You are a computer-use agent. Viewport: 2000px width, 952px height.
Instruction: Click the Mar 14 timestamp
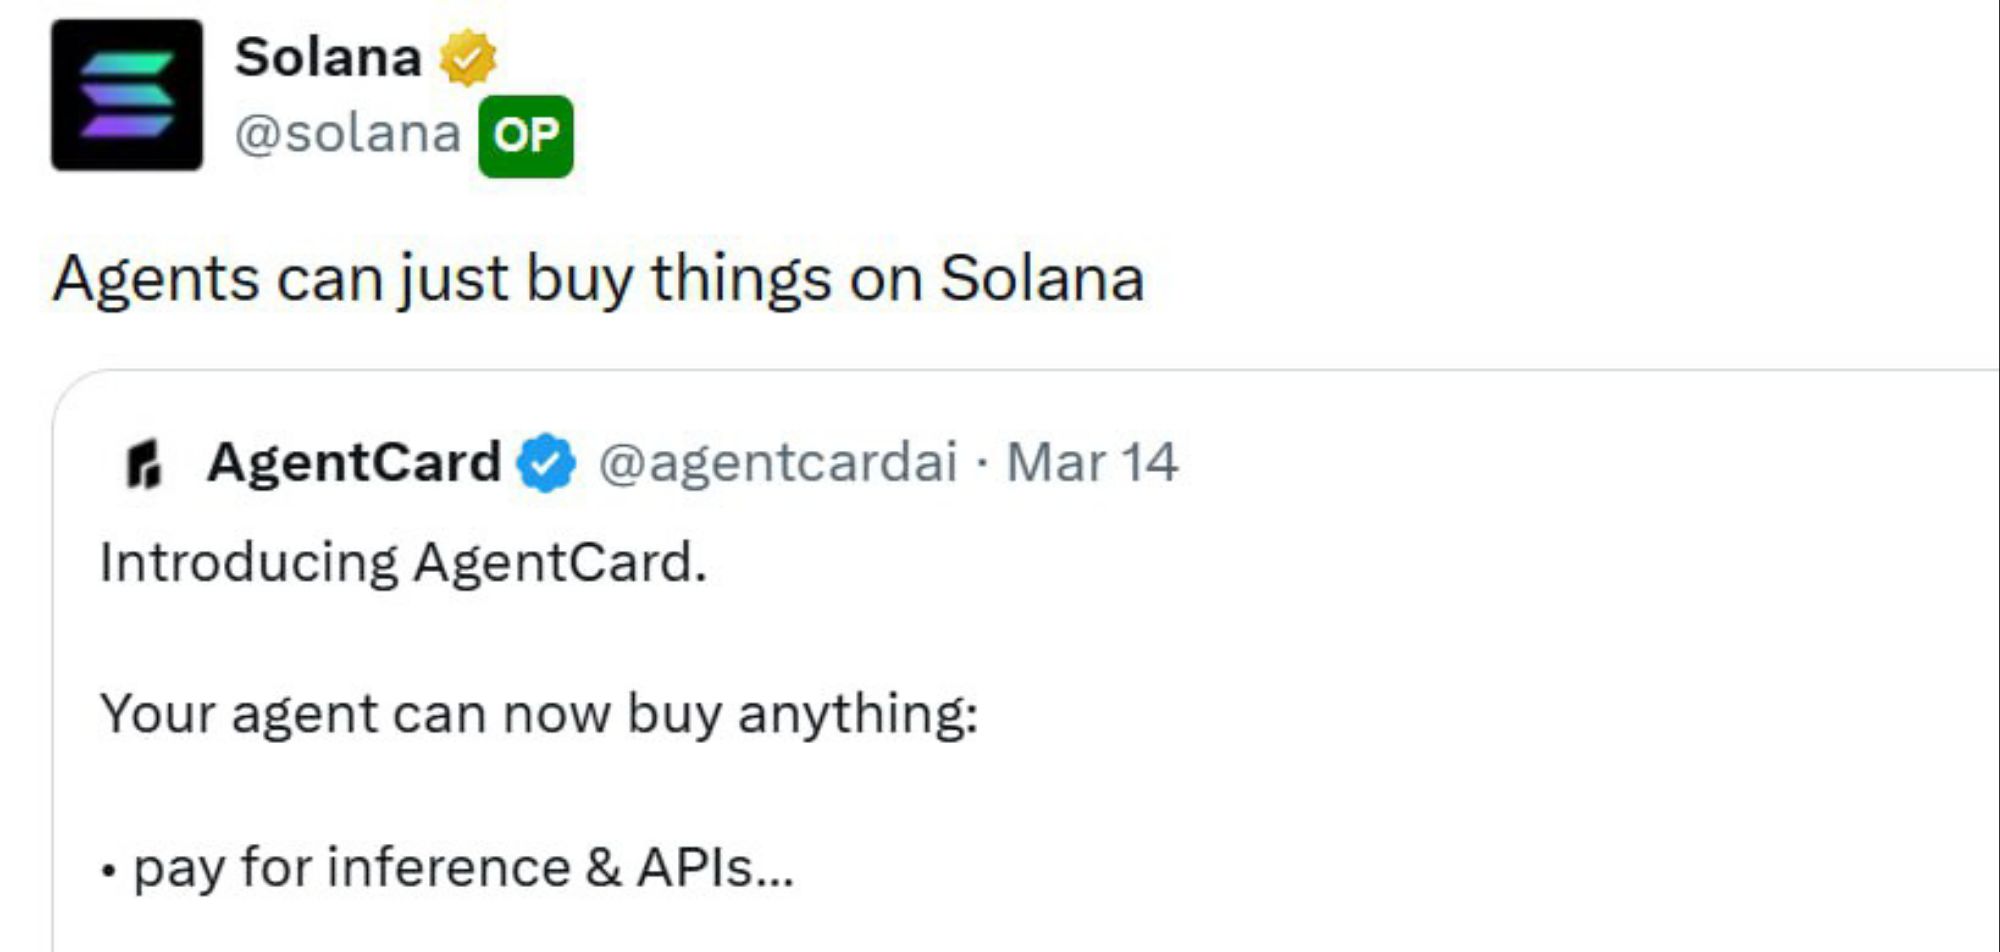coord(1092,462)
